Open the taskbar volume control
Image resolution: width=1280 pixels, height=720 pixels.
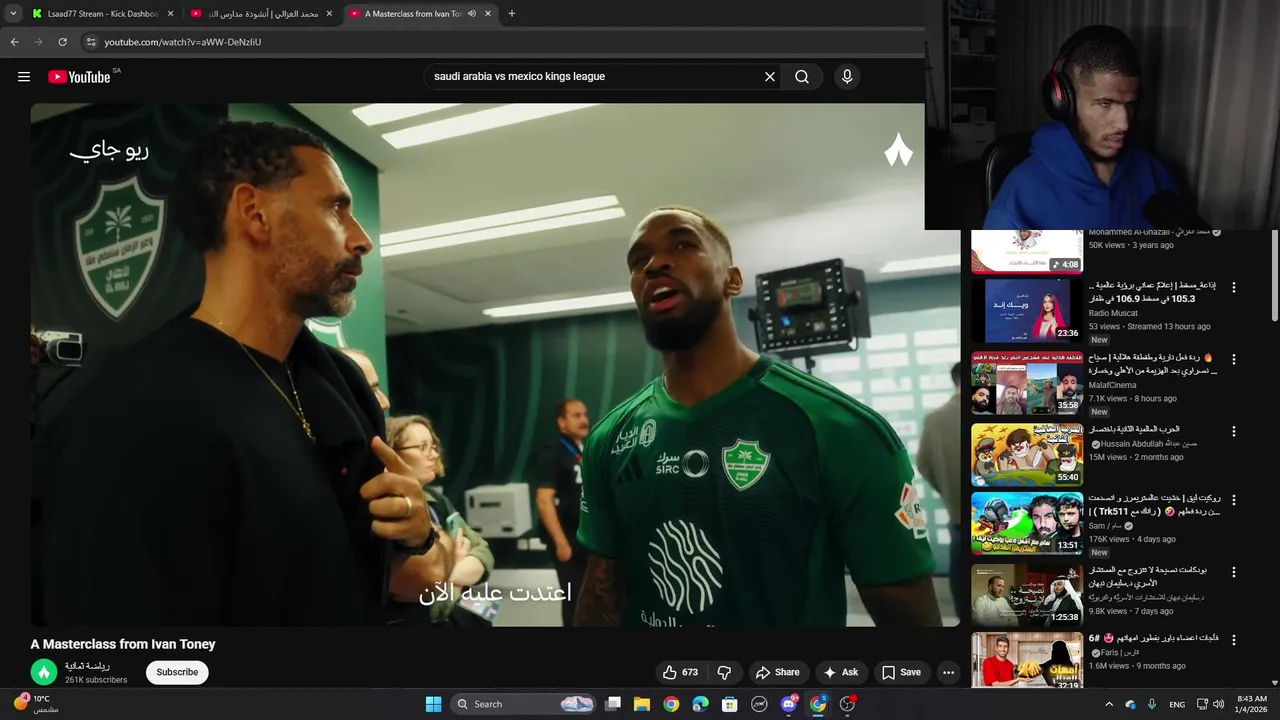pyautogui.click(x=1218, y=704)
